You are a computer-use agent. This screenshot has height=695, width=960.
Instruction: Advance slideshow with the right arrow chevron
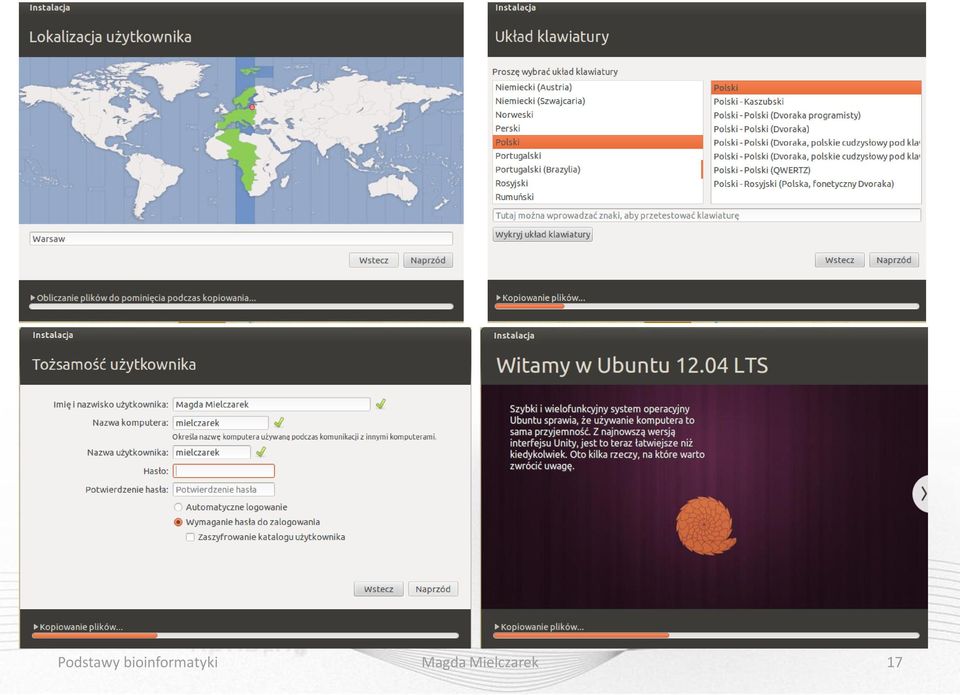921,493
